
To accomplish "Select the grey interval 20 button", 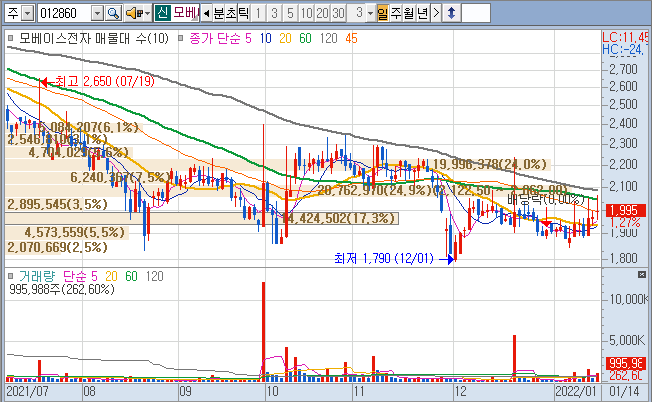I will [322, 13].
